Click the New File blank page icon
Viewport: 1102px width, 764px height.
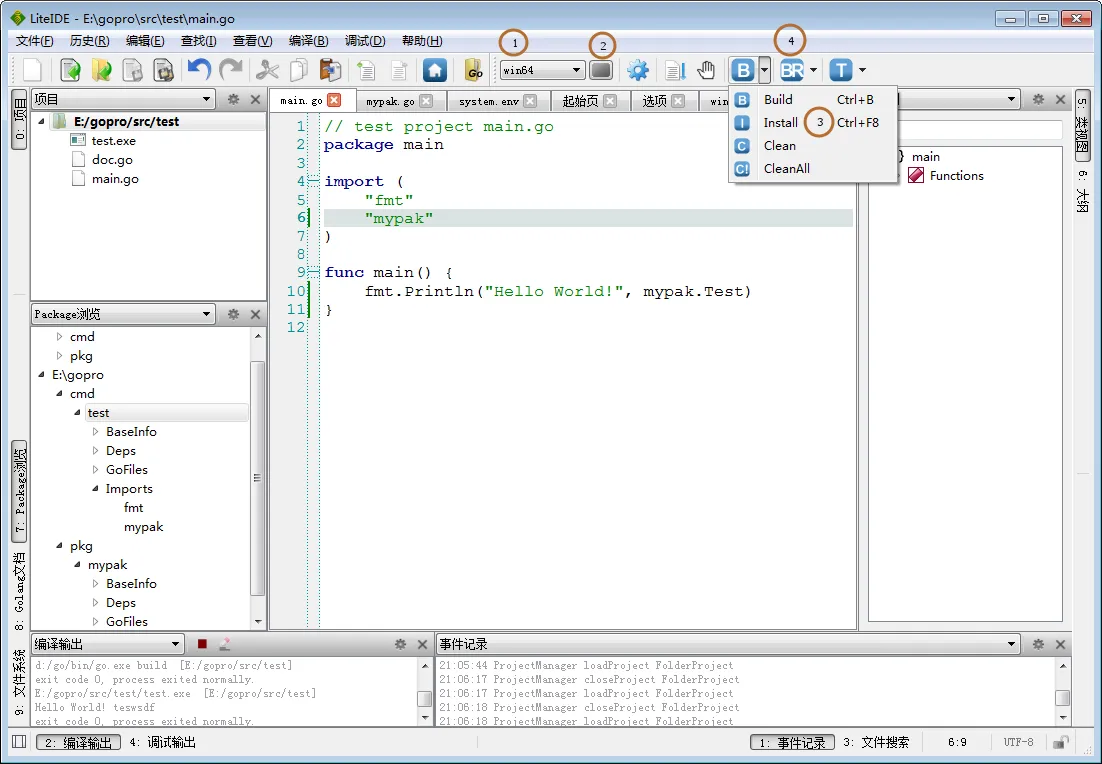pyautogui.click(x=33, y=70)
